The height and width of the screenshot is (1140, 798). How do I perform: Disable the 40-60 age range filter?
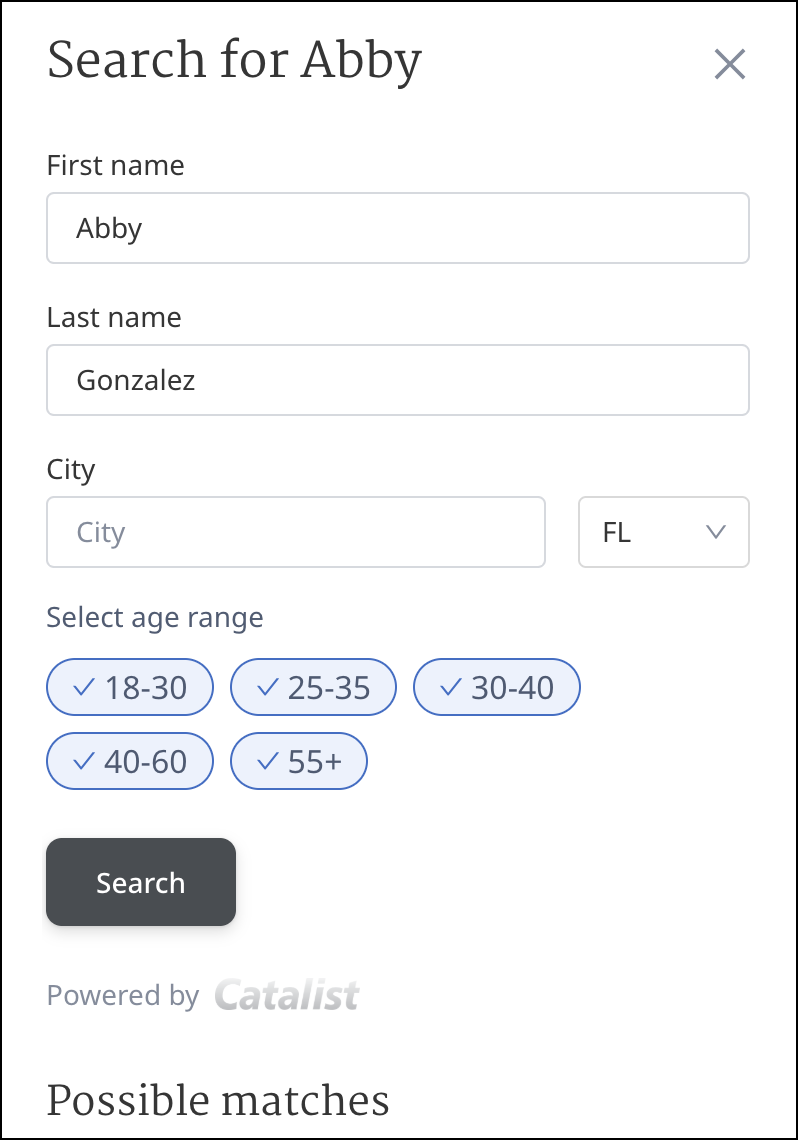[x=130, y=761]
